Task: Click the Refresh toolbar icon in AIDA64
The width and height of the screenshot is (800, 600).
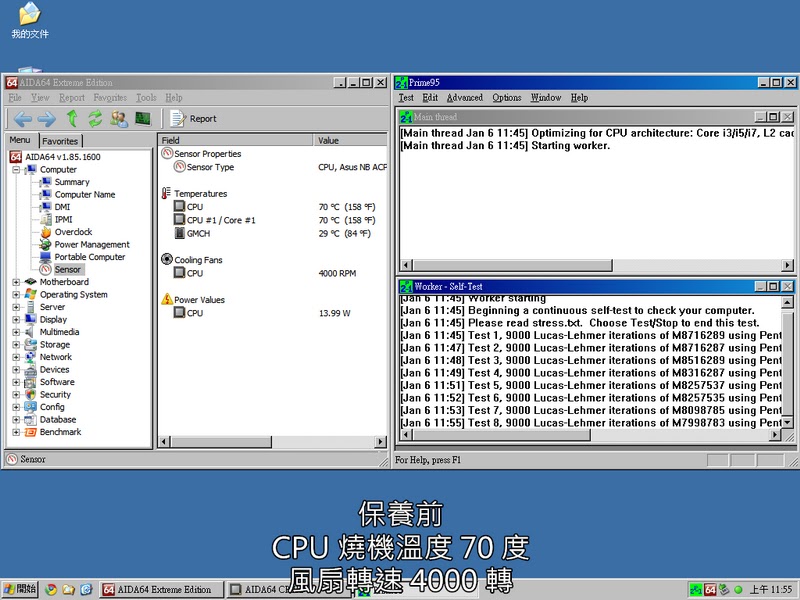Action: pyautogui.click(x=95, y=118)
